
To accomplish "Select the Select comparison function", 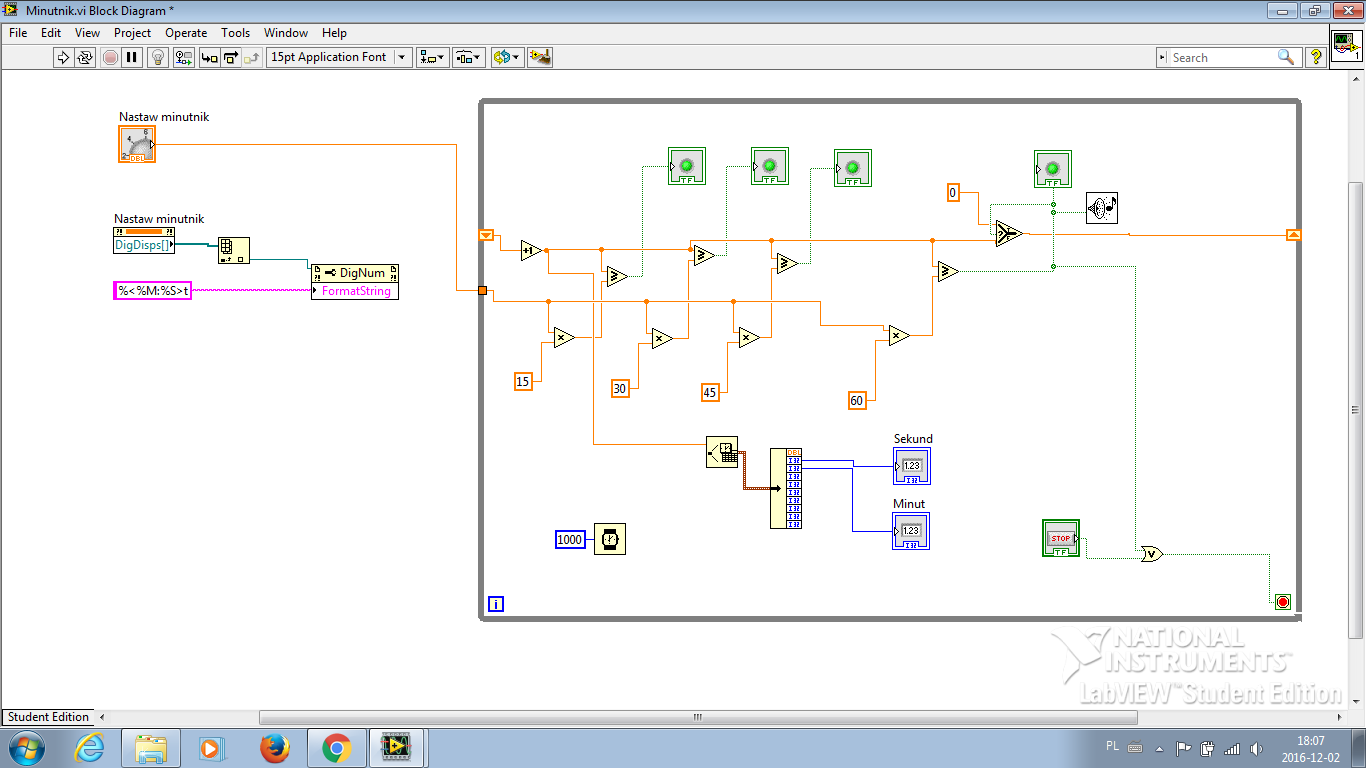I will pos(1008,233).
